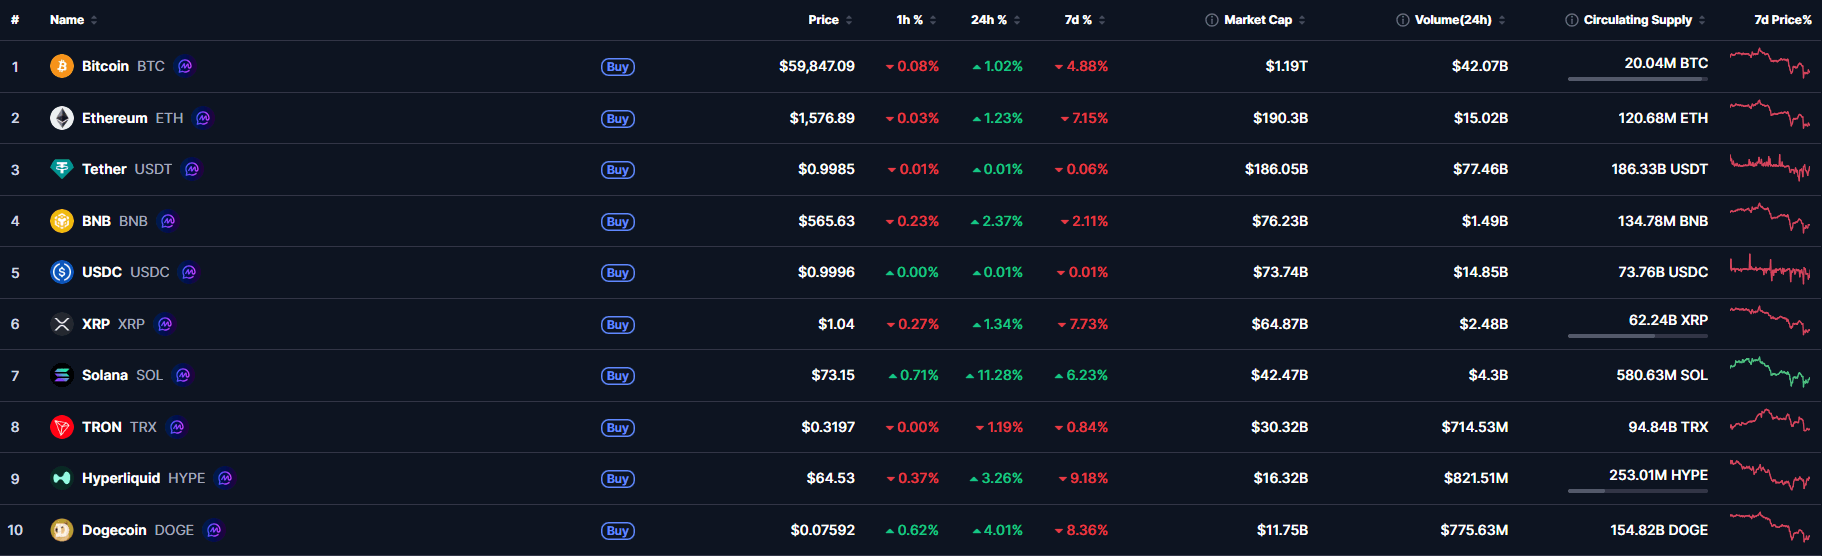Sort by the # rank column
1822x556 pixels.
point(15,20)
